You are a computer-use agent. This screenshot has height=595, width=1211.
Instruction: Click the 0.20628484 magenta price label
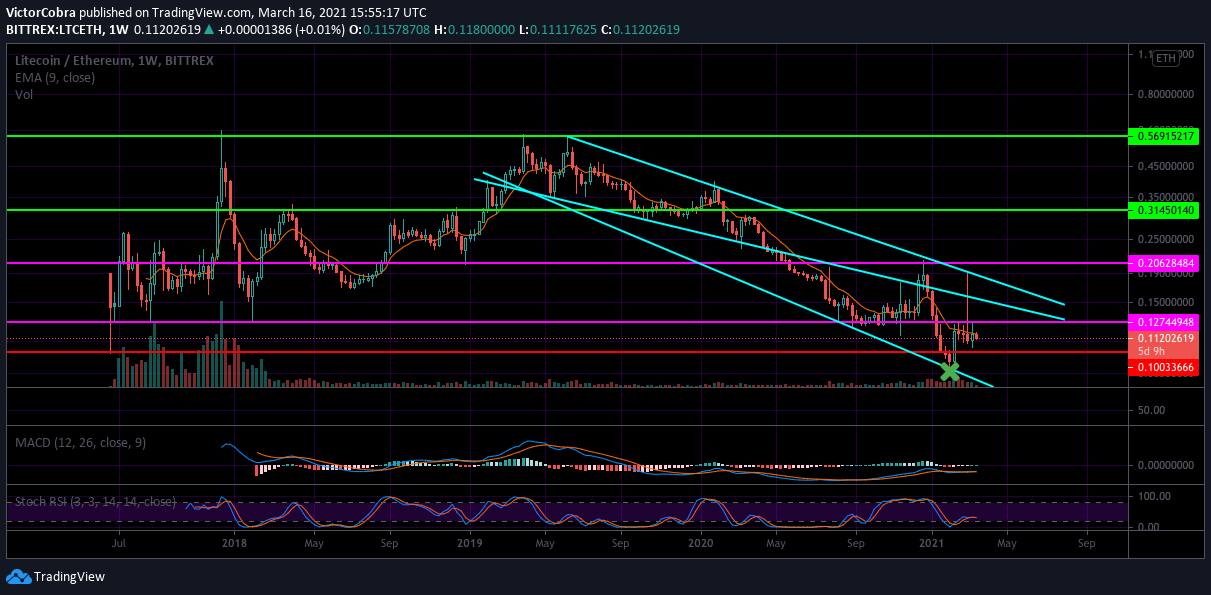click(x=1164, y=263)
